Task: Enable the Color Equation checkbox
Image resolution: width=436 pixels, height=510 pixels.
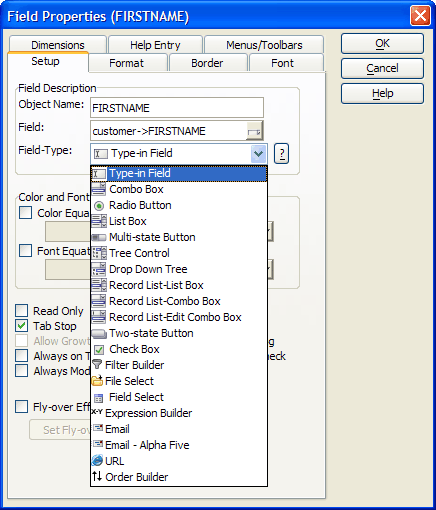Action: point(26,213)
